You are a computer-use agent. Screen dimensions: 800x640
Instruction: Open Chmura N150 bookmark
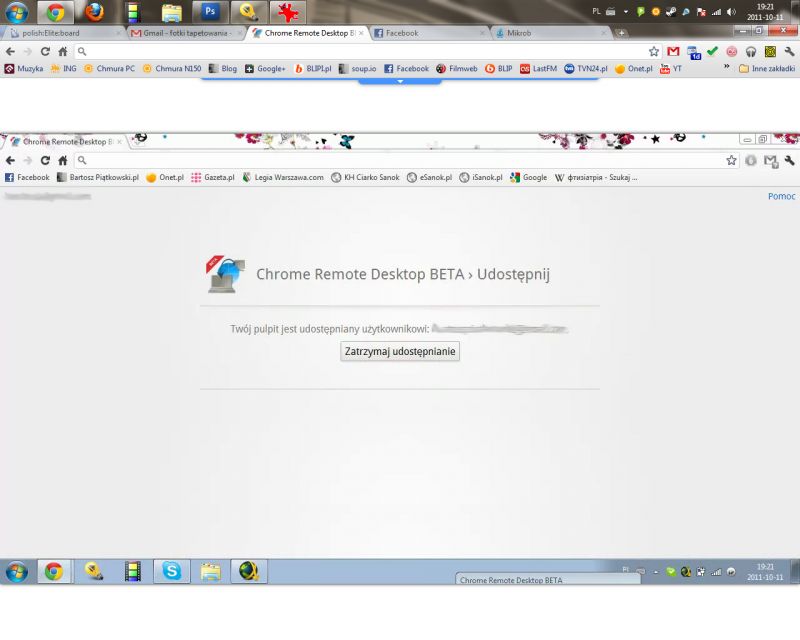coord(172,68)
